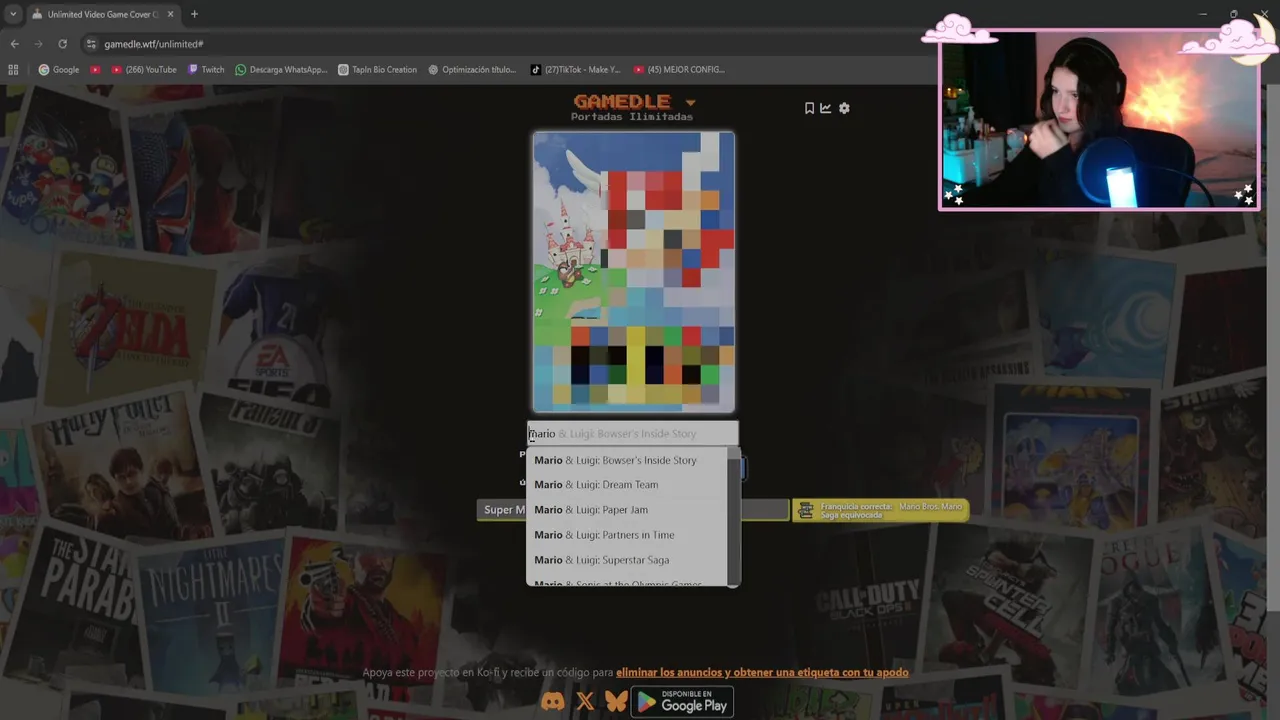Viewport: 1280px width, 720px height.
Task: Click the suggestion list scrollbar
Action: click(x=734, y=517)
